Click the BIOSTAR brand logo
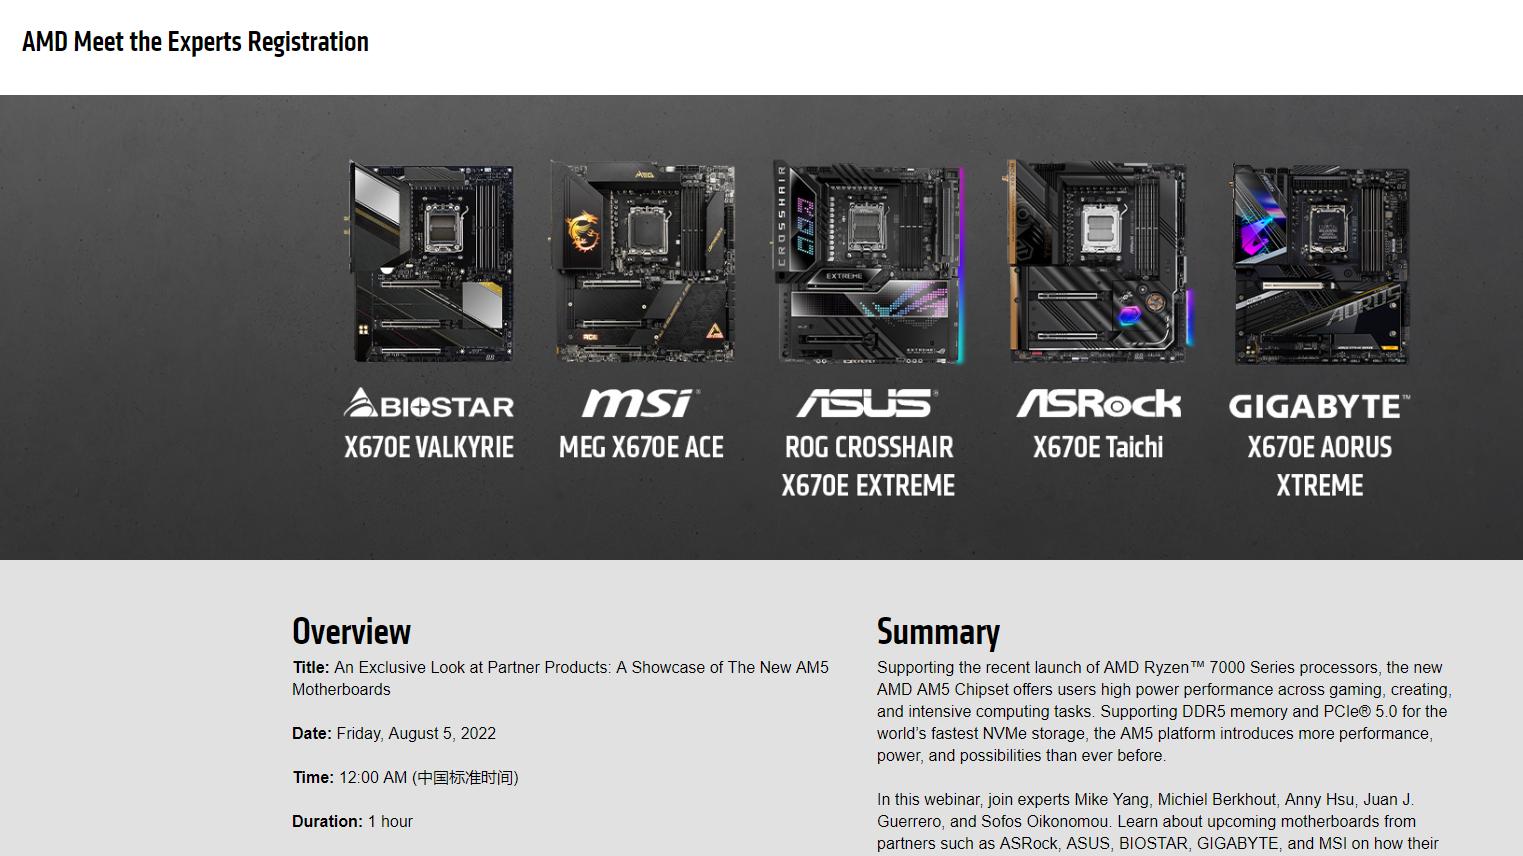 429,403
